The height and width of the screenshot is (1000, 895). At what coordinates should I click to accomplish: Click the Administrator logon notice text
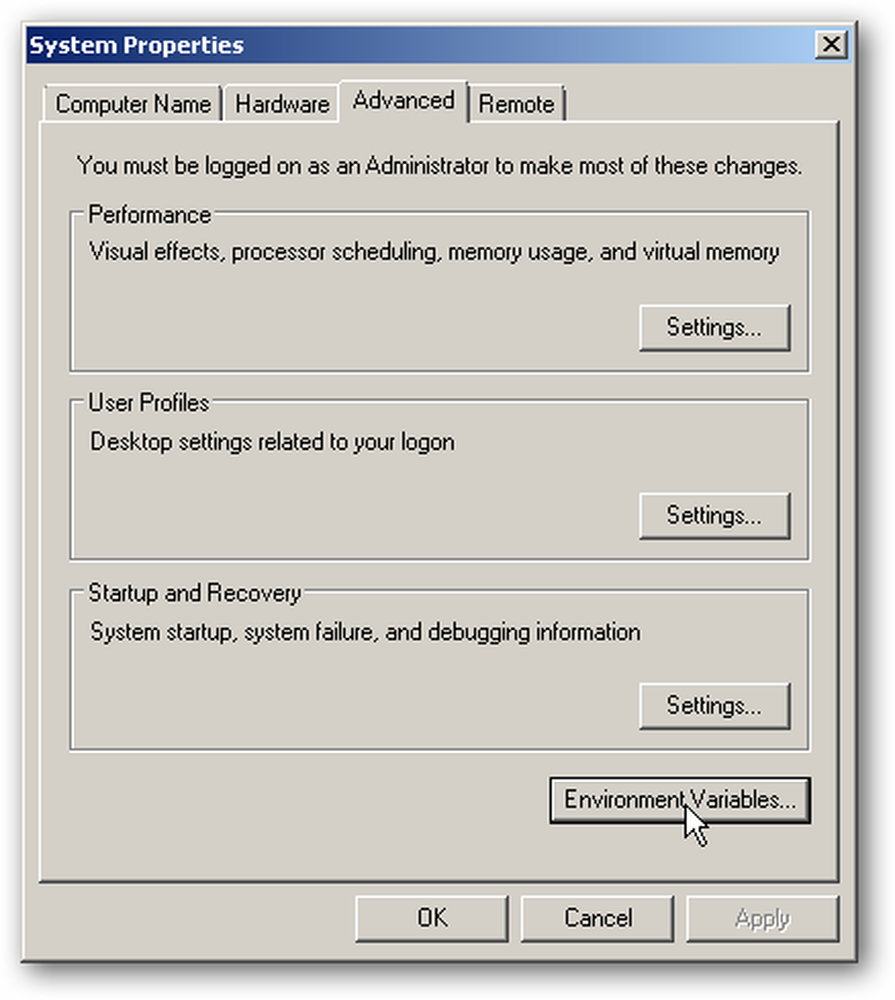tap(440, 166)
